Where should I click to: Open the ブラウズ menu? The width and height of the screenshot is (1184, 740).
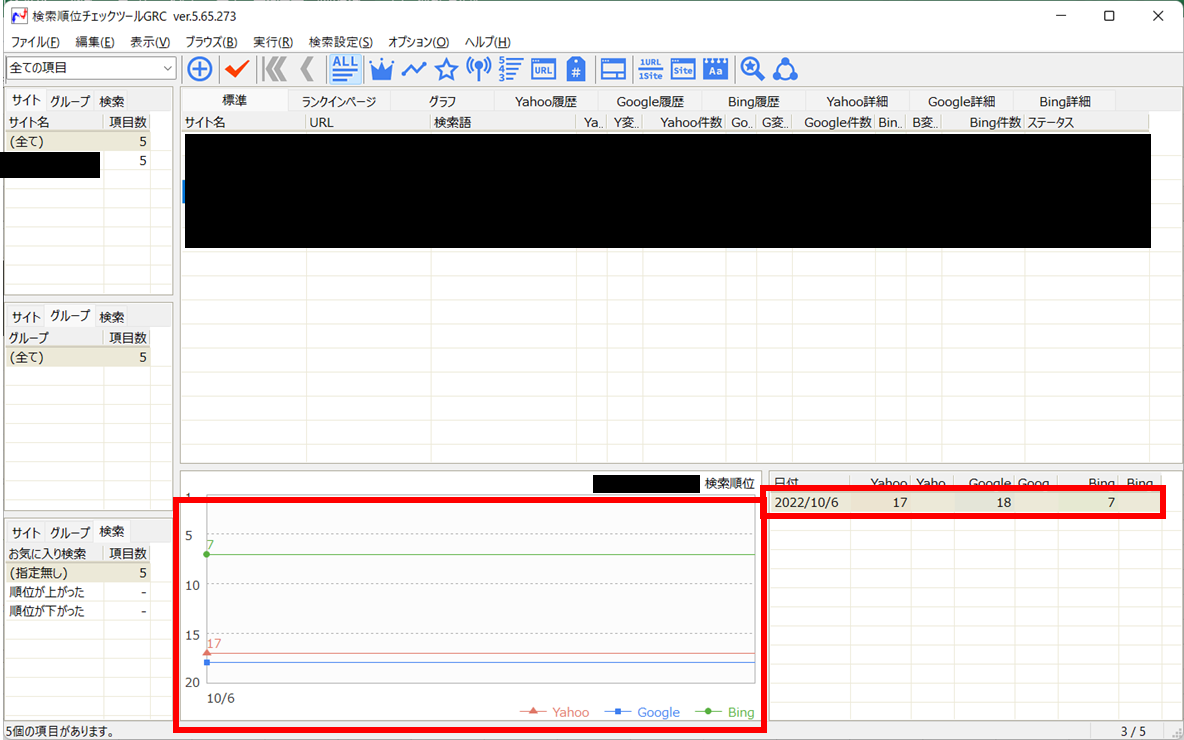[211, 42]
